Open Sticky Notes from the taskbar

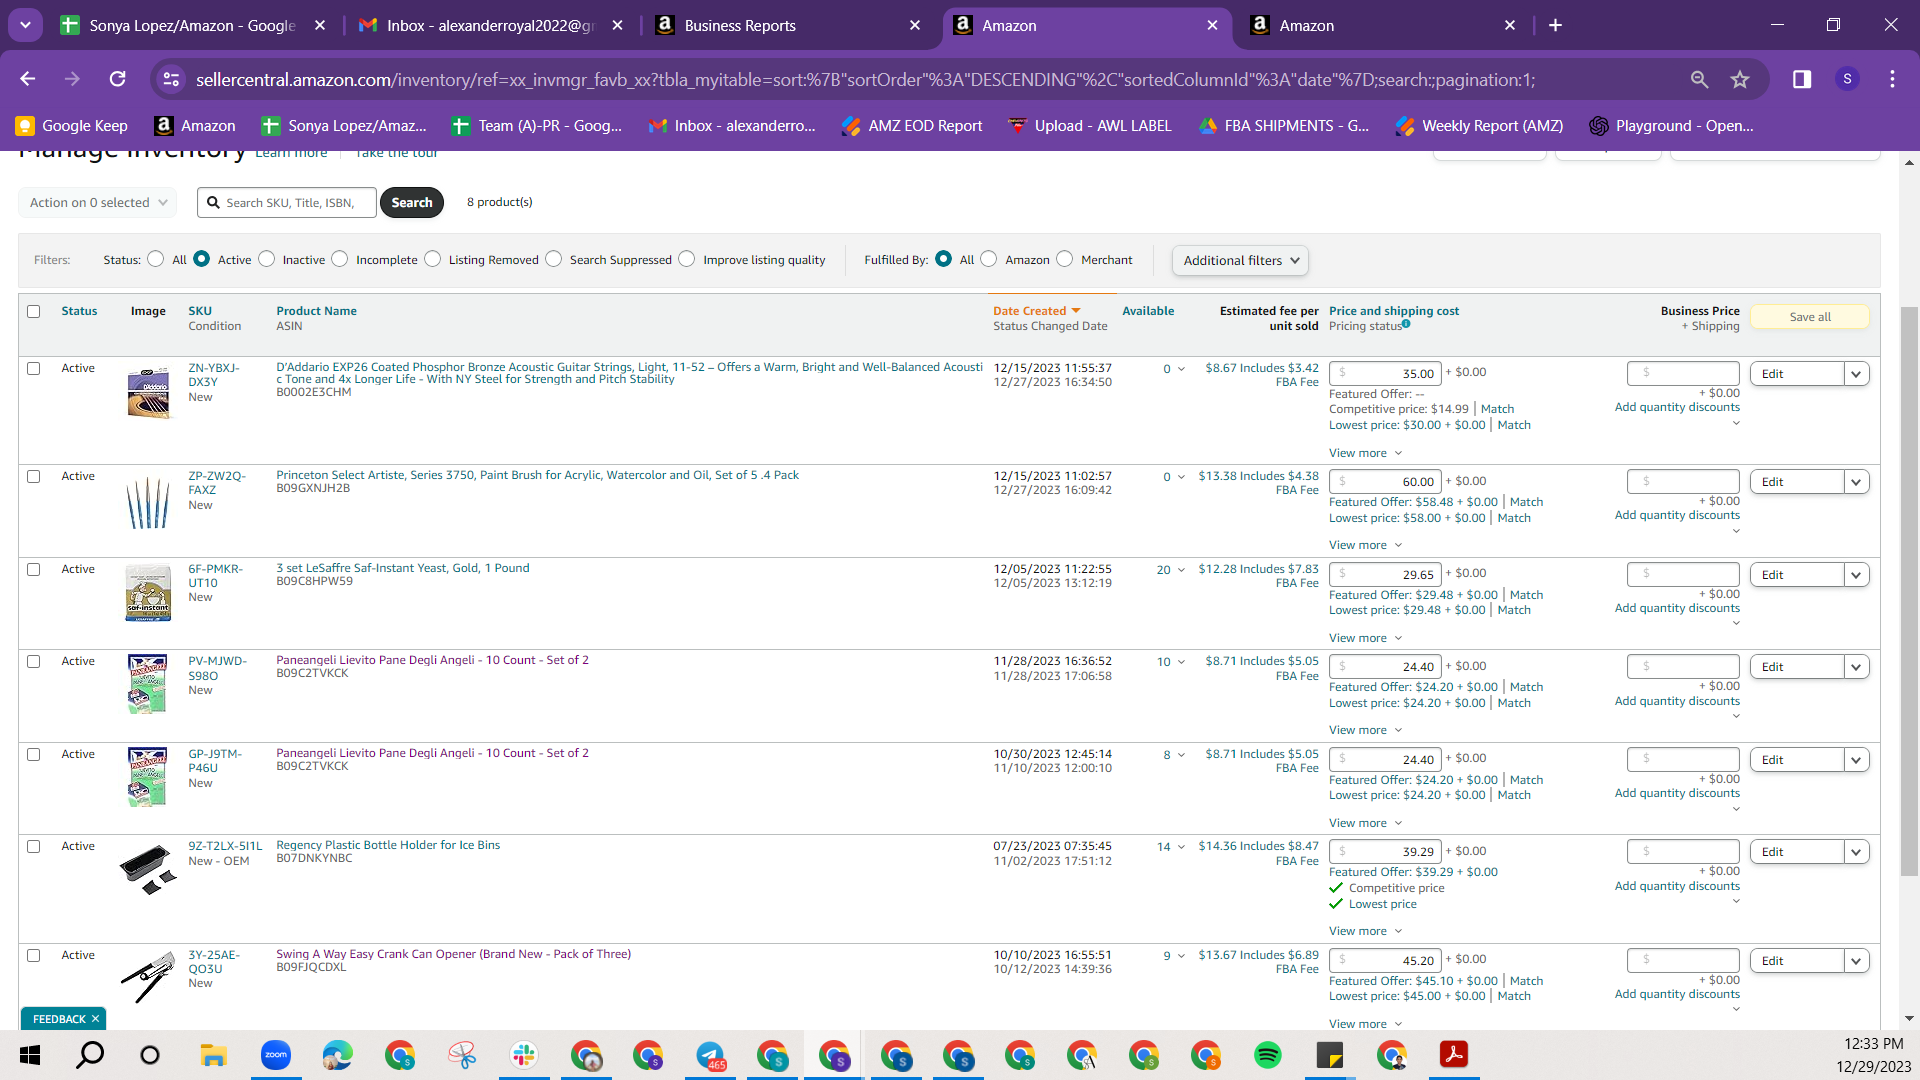point(1329,1055)
